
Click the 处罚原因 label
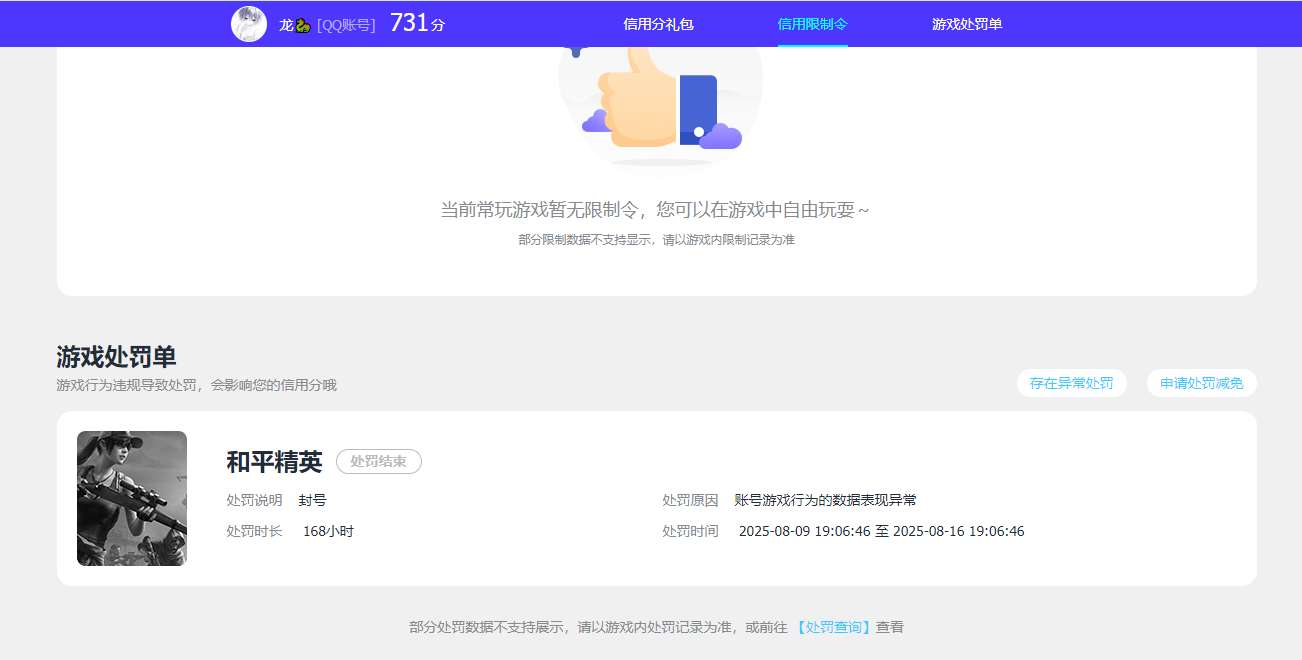tap(690, 500)
